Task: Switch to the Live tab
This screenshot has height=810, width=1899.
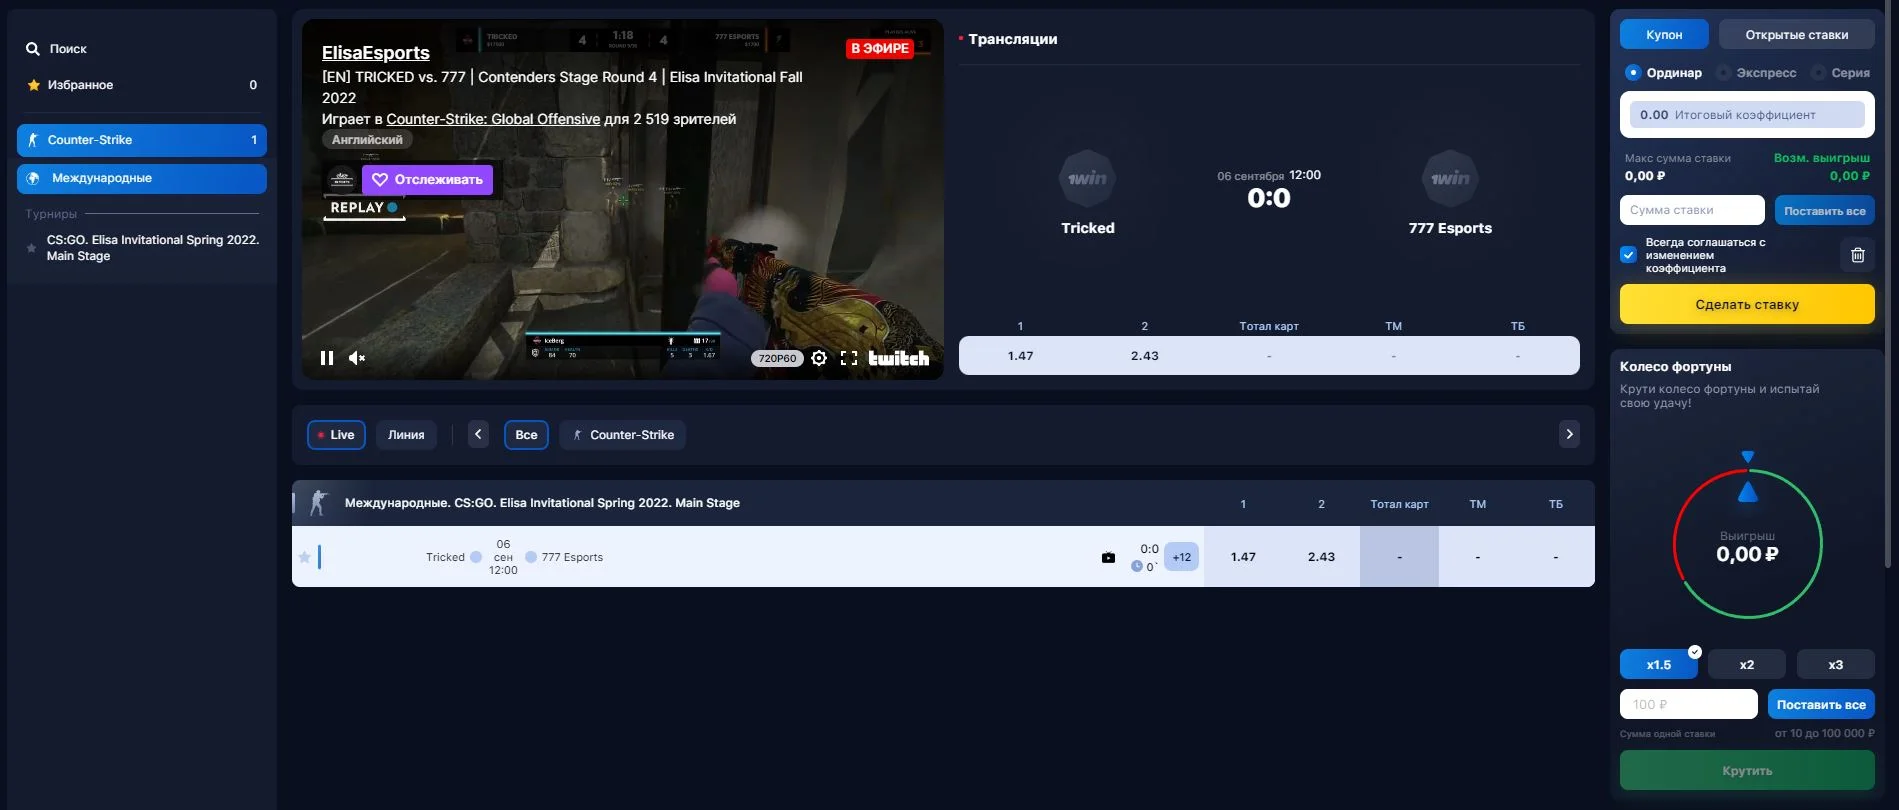Action: pos(336,435)
